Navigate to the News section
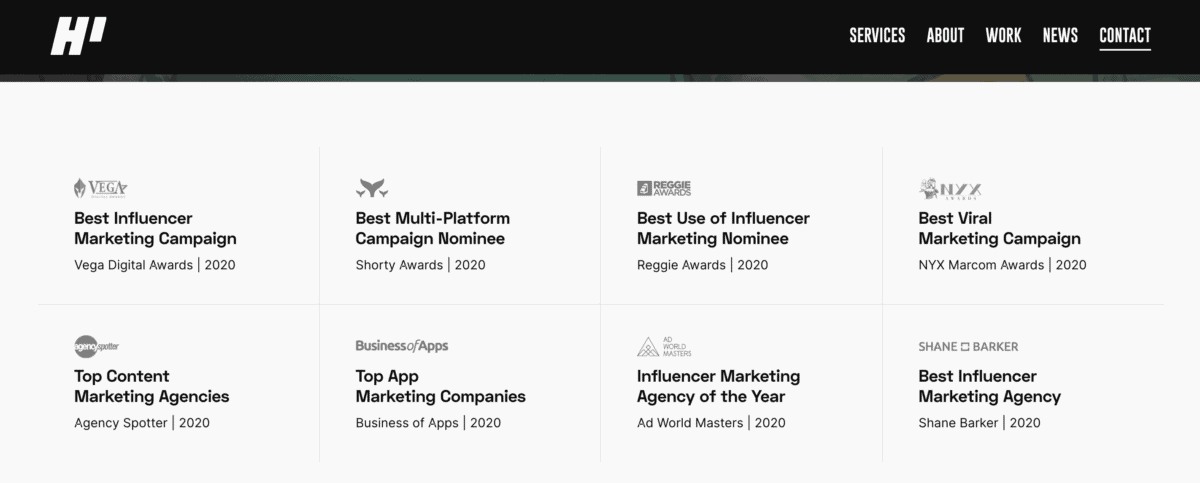 (1060, 36)
